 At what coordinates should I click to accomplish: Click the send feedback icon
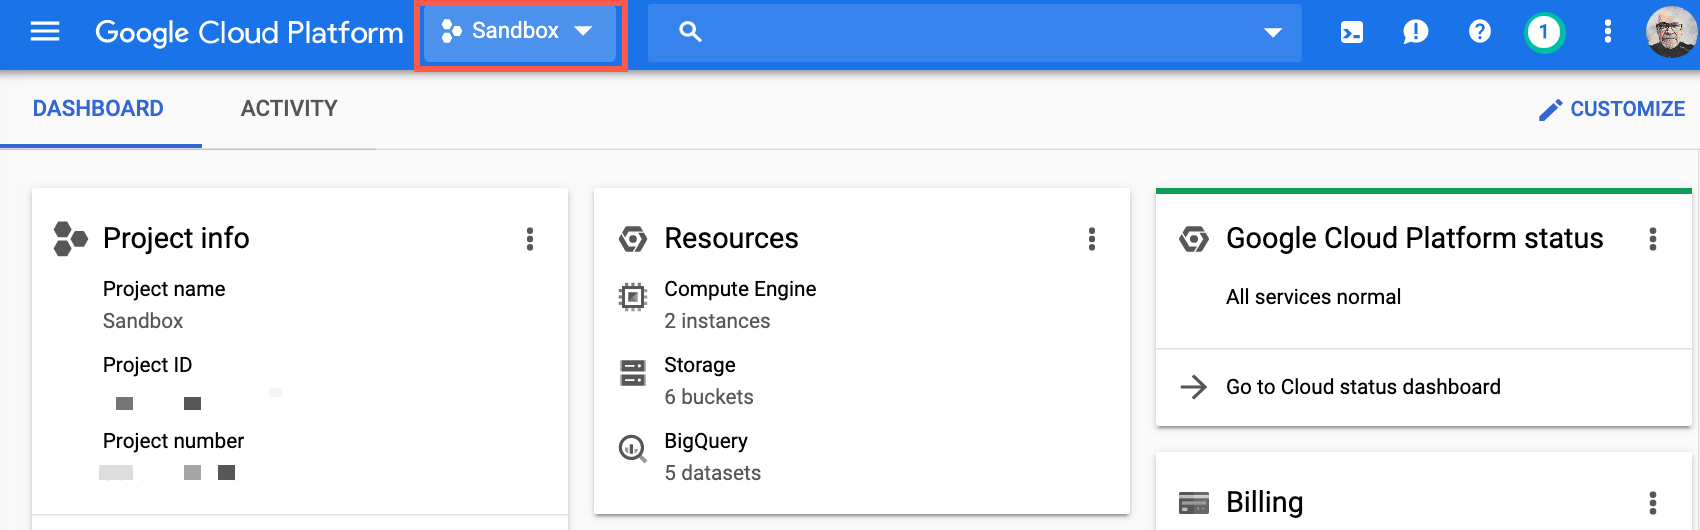pyautogui.click(x=1415, y=33)
